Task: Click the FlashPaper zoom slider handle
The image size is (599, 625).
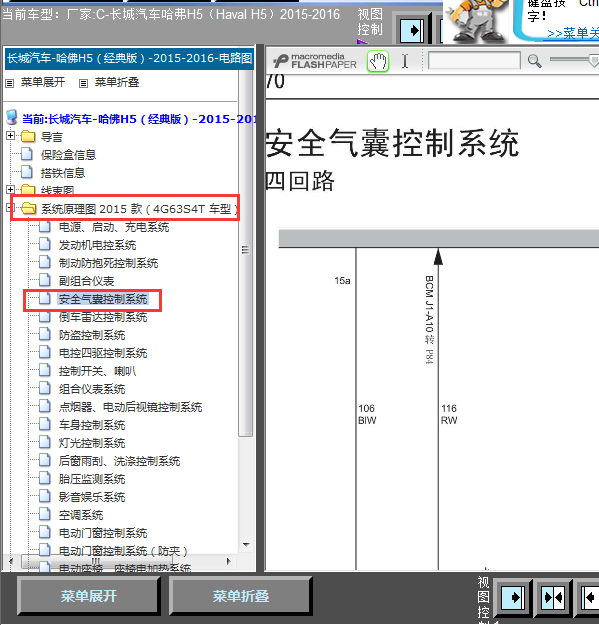Action: (594, 61)
